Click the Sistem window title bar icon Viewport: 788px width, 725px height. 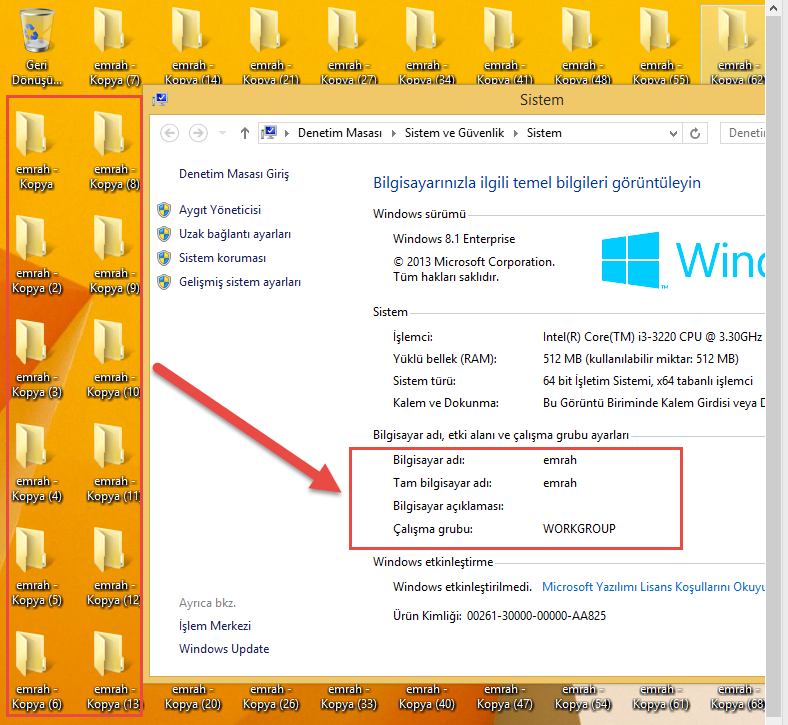[160, 99]
